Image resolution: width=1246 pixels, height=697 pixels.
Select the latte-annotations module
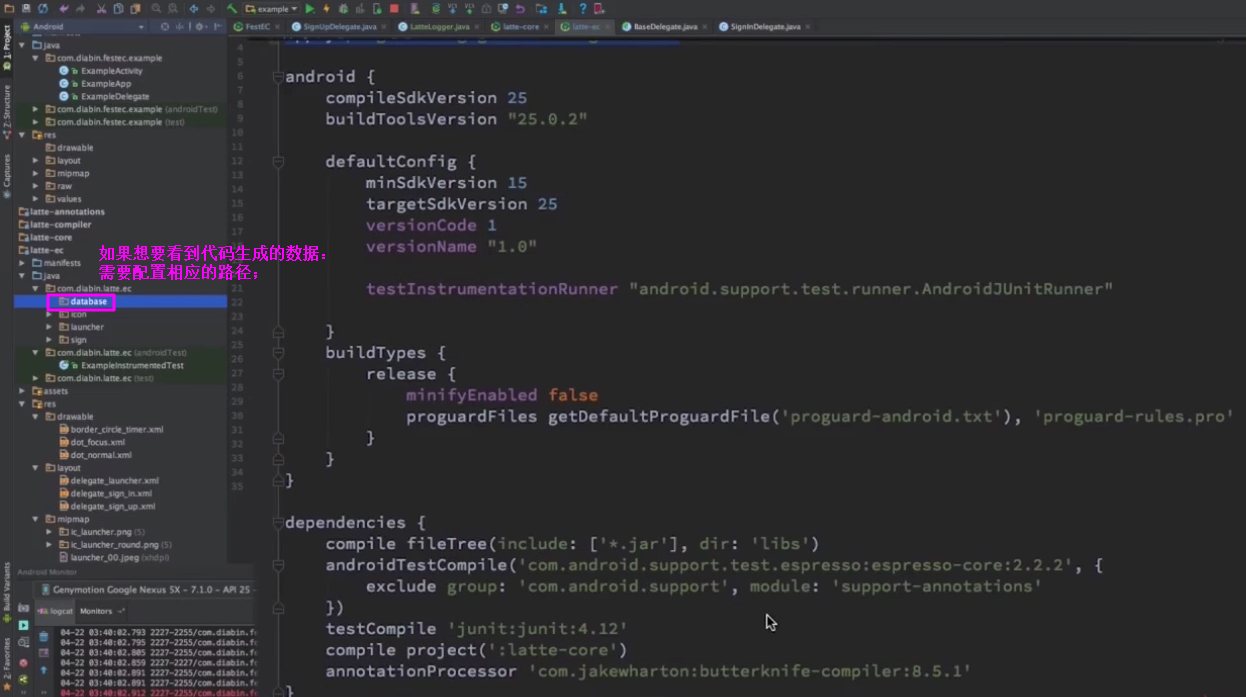pyautogui.click(x=62, y=212)
